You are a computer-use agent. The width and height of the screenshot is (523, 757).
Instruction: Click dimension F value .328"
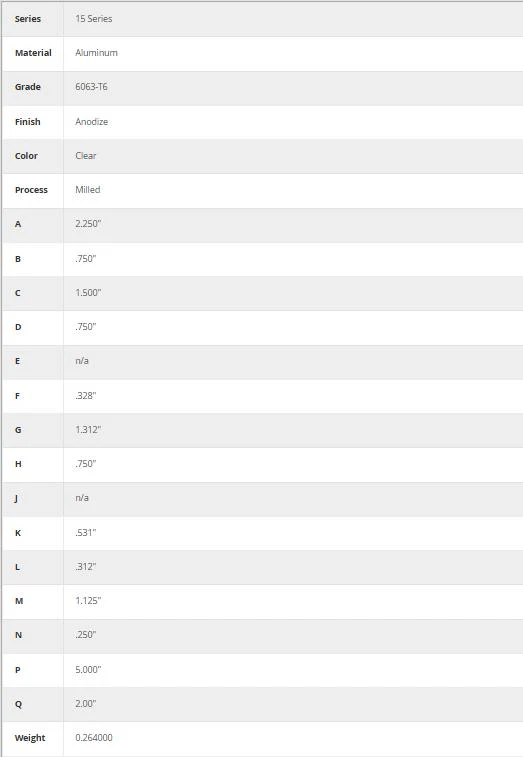(85, 396)
